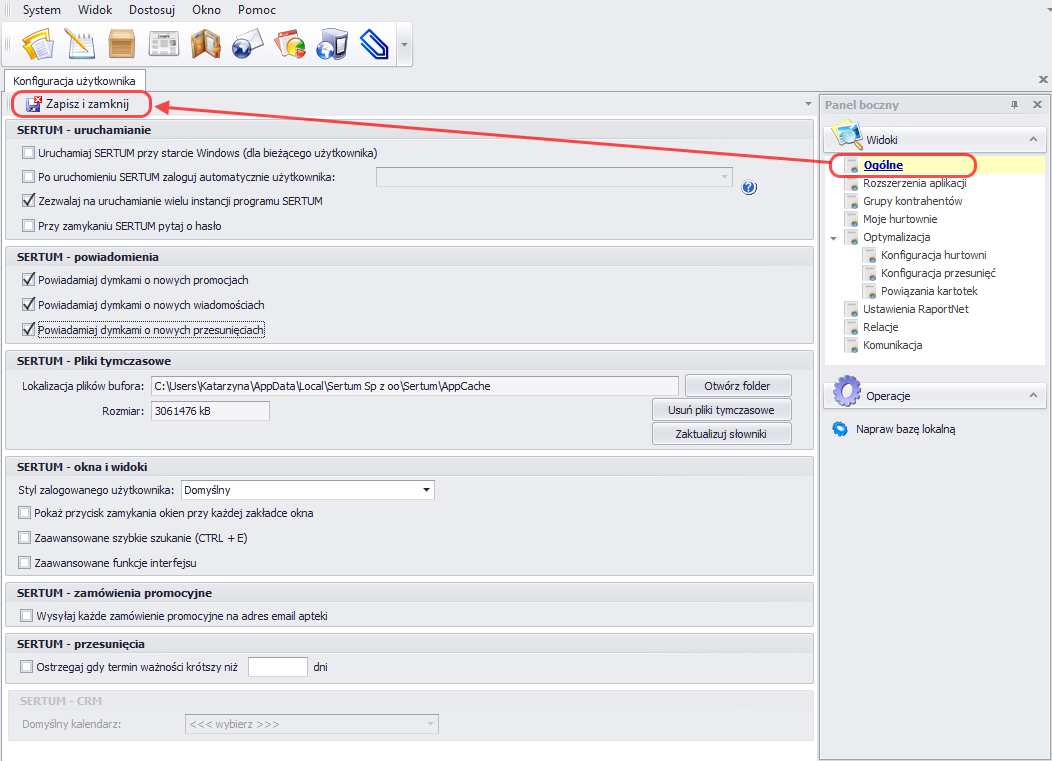Collapse the Widoki section in side panel
This screenshot has width=1052, height=761.
click(1031, 140)
